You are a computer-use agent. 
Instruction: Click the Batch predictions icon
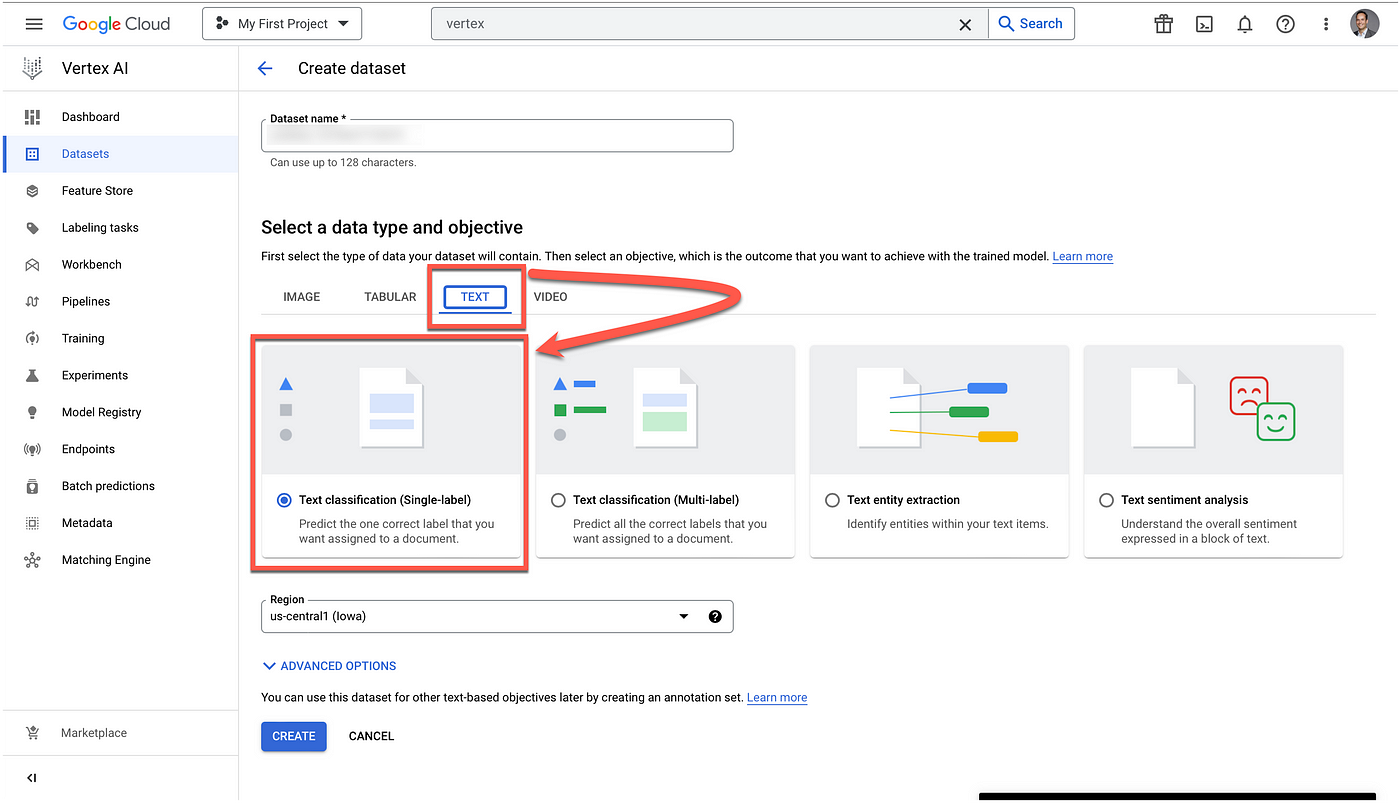[x=32, y=487]
